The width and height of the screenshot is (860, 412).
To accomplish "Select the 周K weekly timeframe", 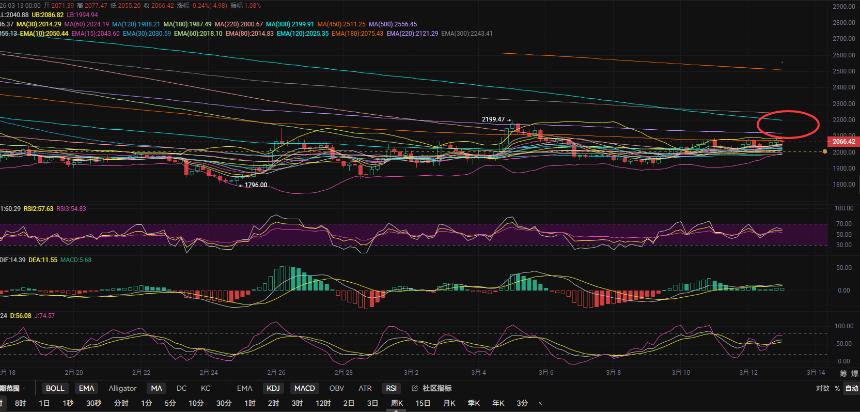I will tap(397, 403).
